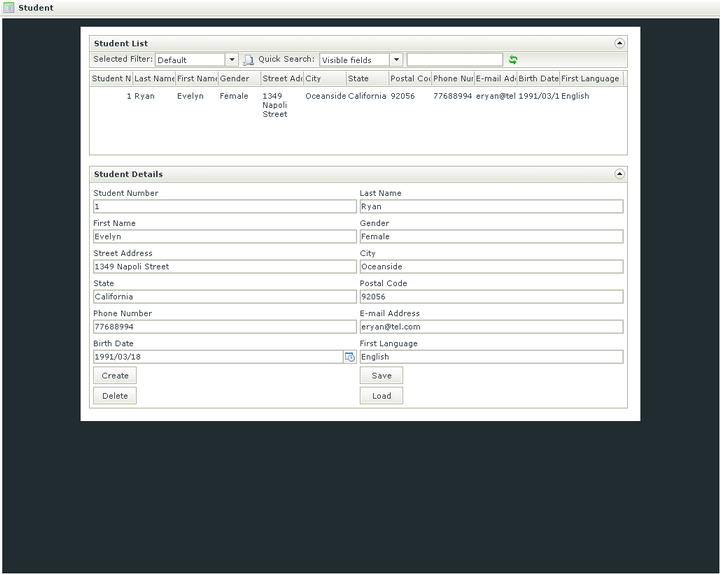Select the '1991/03/1' birth date list cell
The width and height of the screenshot is (720, 574).
(x=539, y=96)
